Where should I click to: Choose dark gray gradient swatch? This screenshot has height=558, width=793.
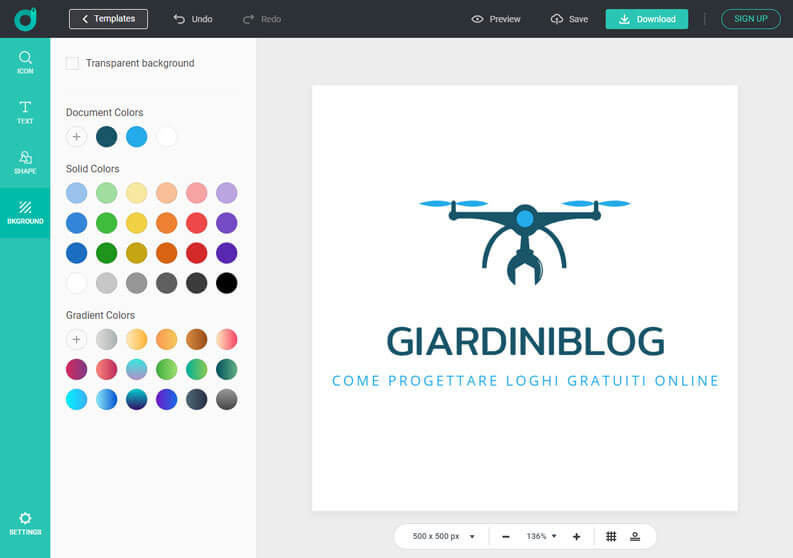point(227,399)
